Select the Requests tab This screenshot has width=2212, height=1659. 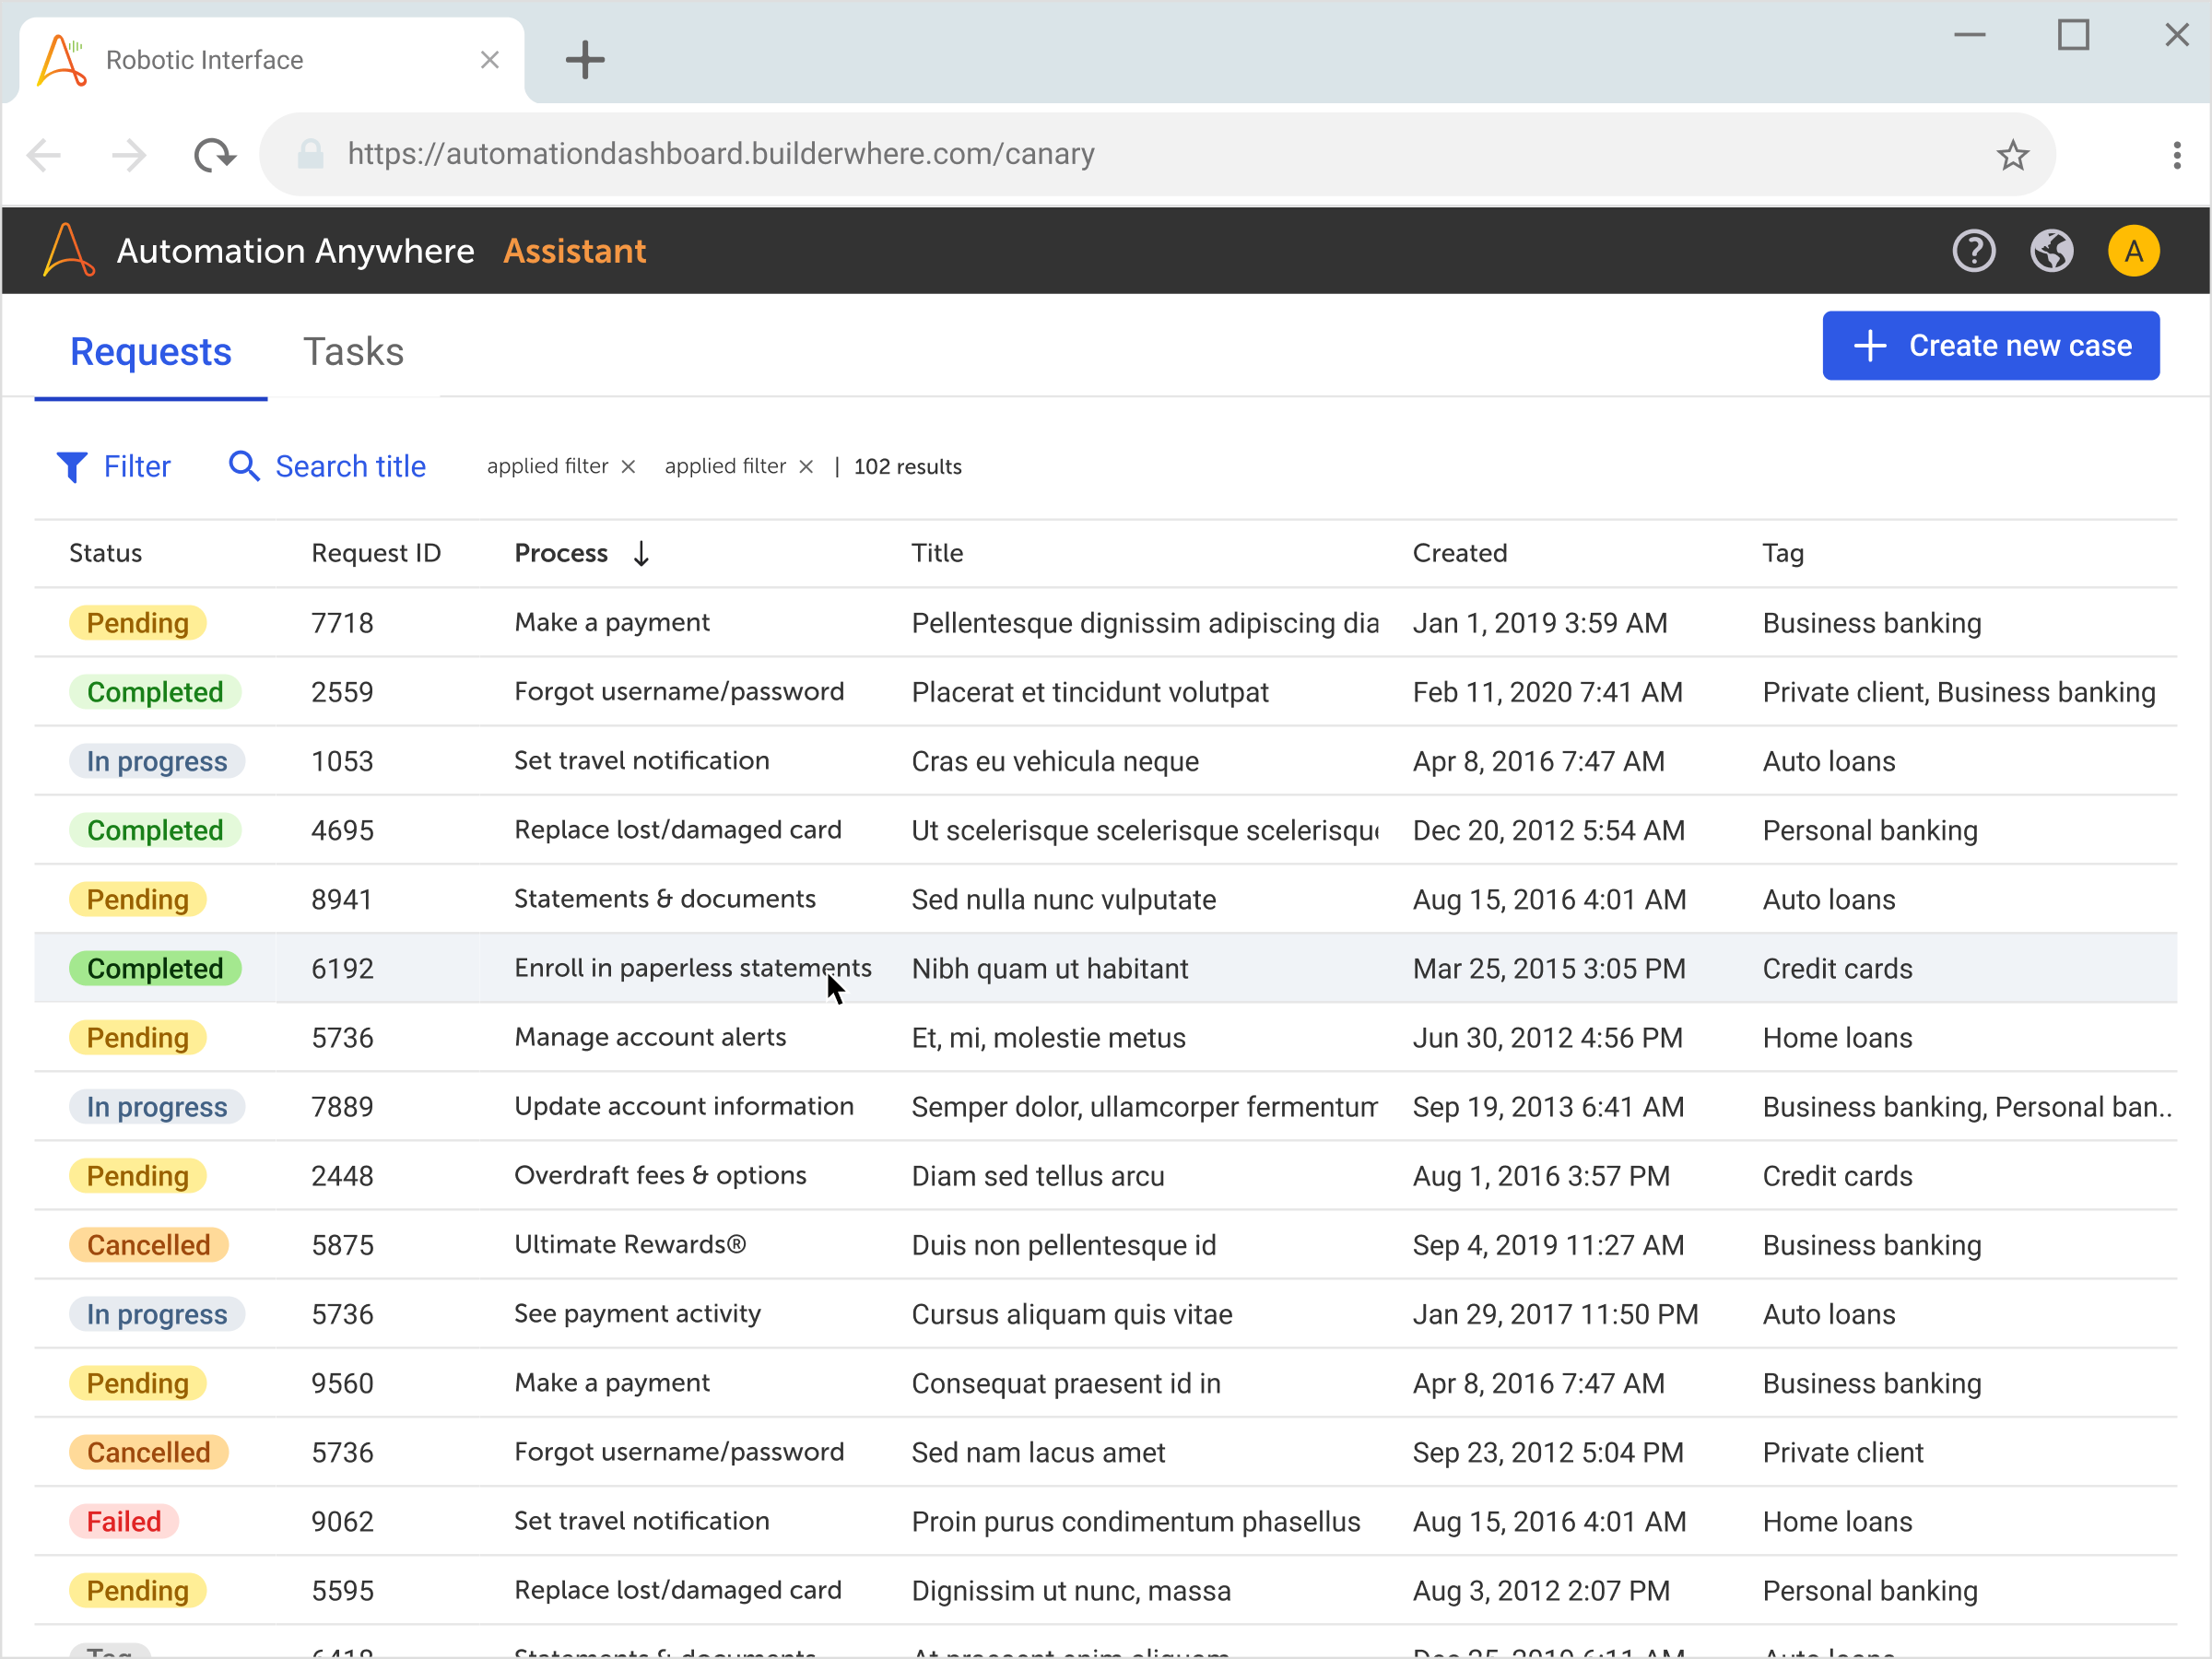pyautogui.click(x=151, y=352)
